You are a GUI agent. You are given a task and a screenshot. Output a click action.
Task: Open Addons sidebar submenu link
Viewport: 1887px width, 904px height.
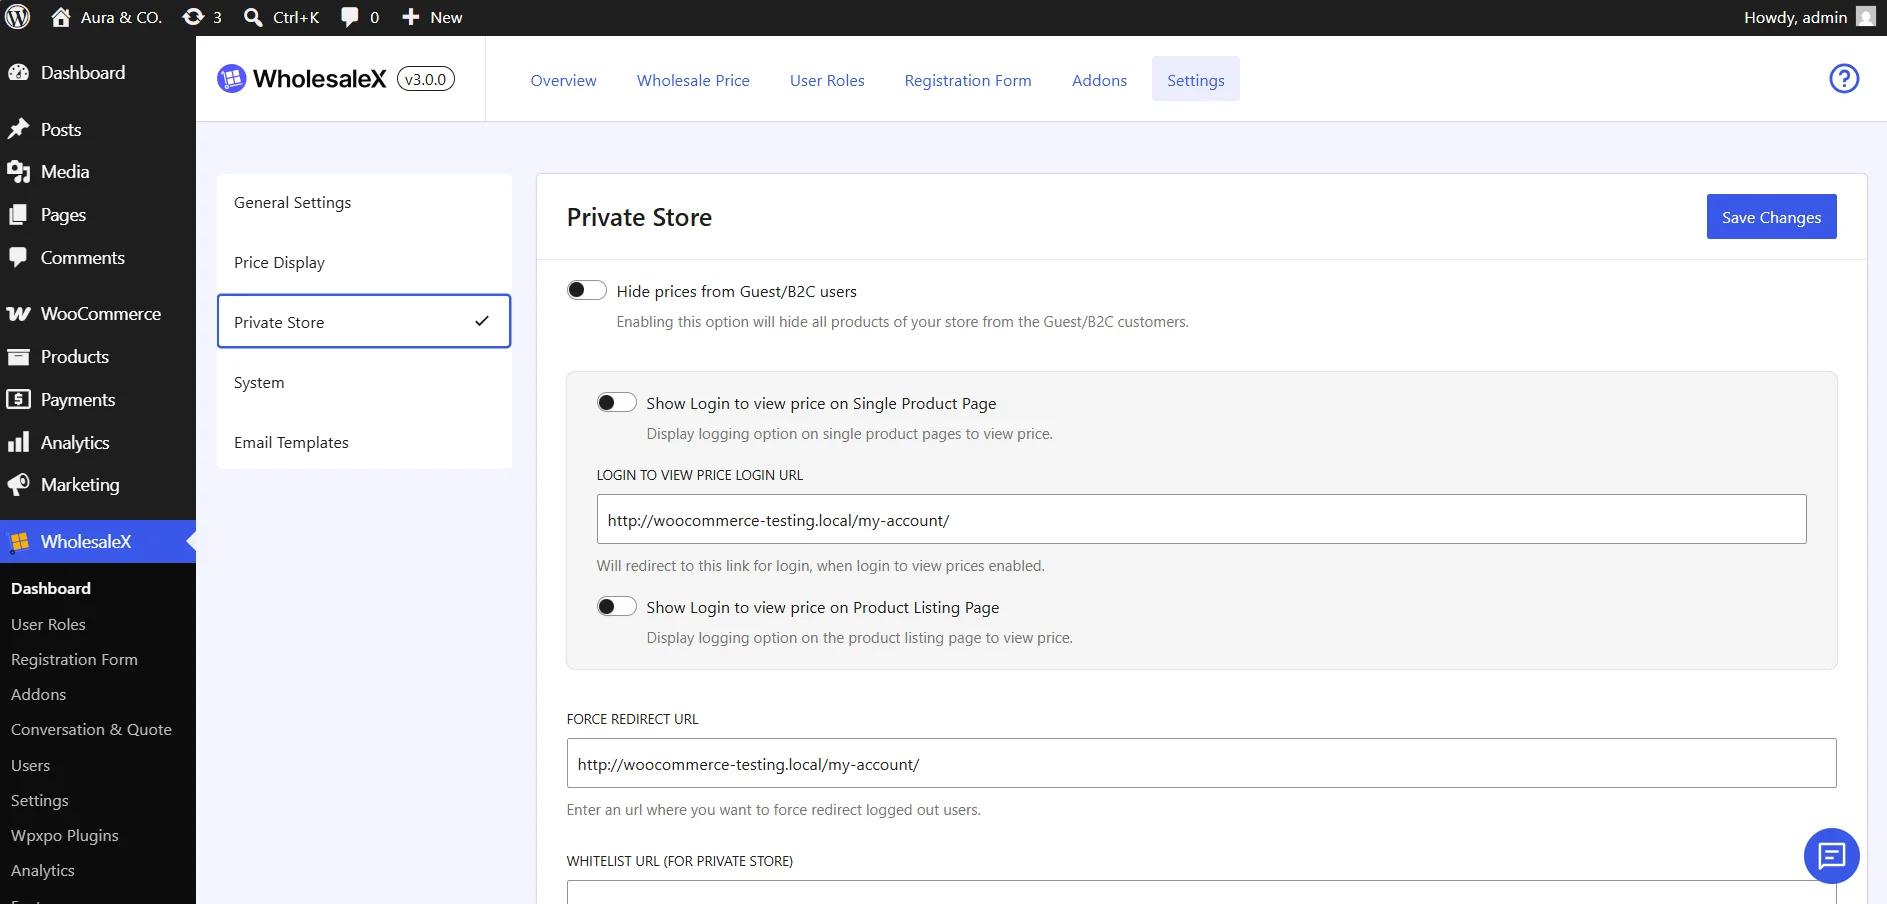[x=38, y=694]
